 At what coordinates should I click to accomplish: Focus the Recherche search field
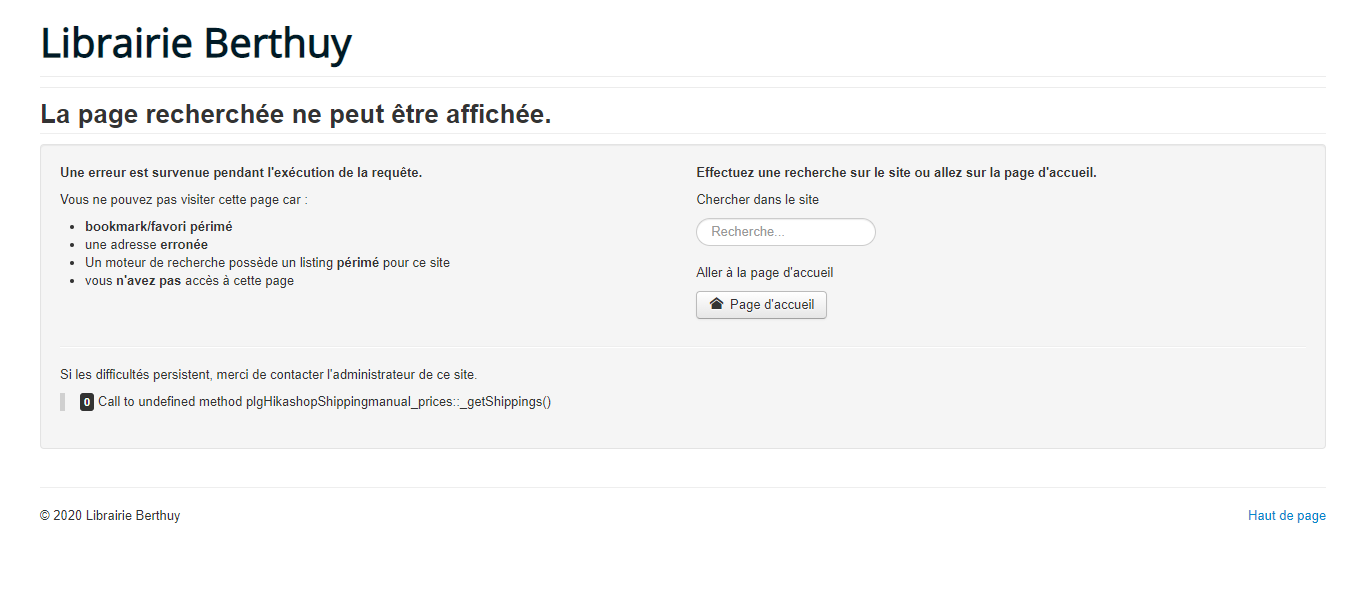[786, 232]
